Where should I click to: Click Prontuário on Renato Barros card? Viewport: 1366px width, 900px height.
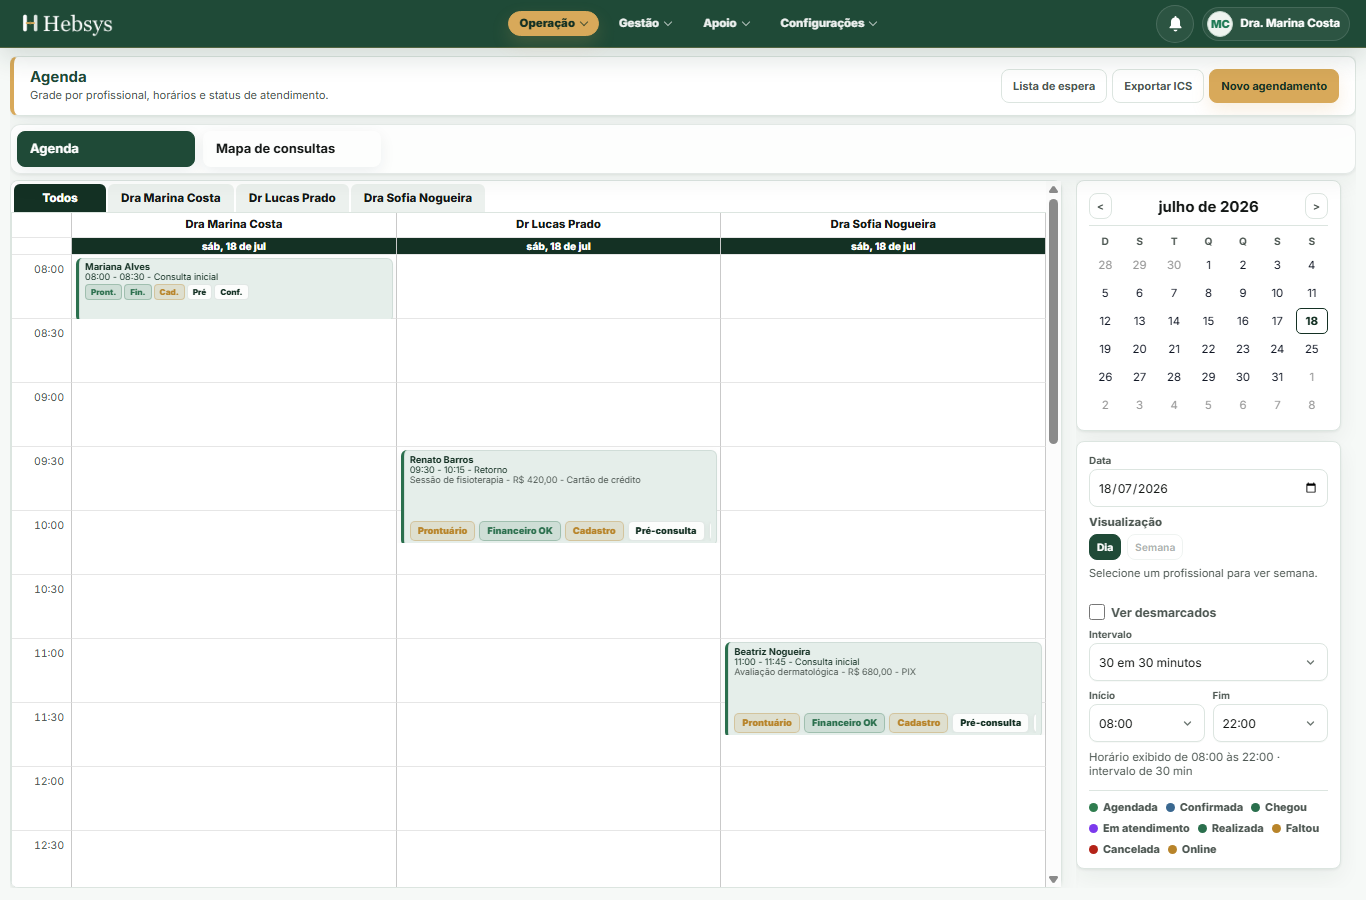[442, 531]
